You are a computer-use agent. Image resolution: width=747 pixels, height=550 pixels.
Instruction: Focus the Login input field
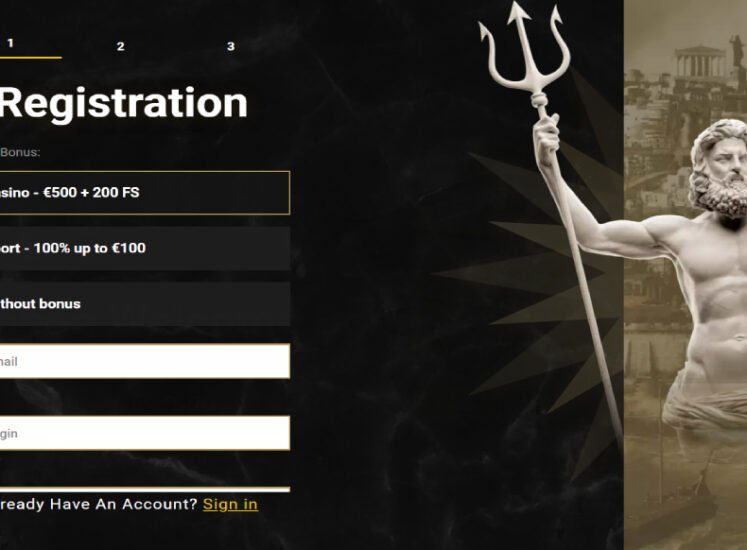coord(144,433)
